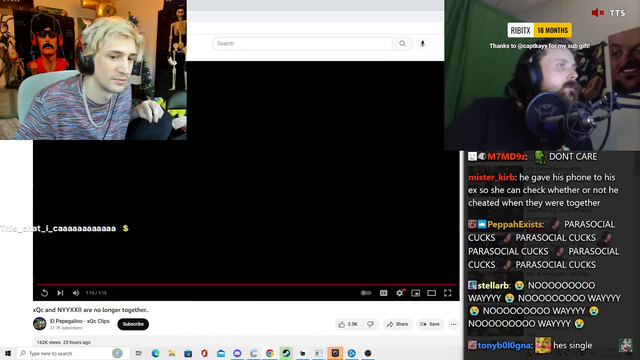
Task: Like the video with 3.5K likes
Action: 347,324
